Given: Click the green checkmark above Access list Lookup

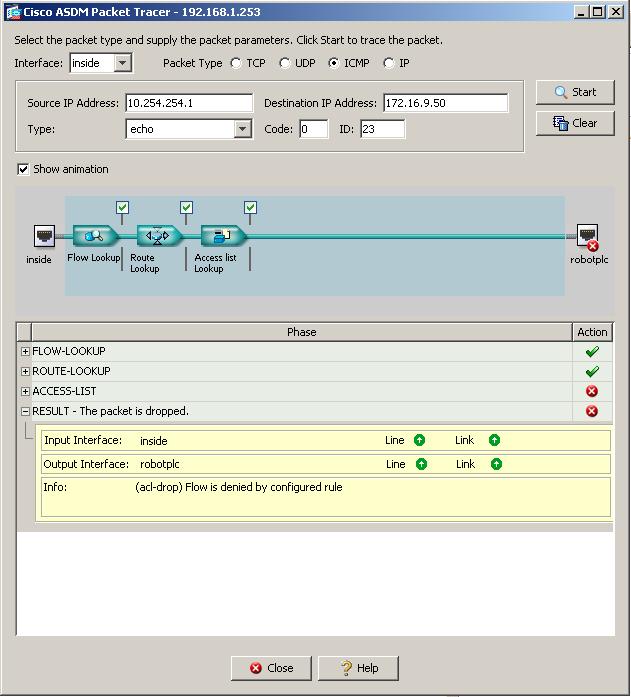Looking at the screenshot, I should click(250, 207).
